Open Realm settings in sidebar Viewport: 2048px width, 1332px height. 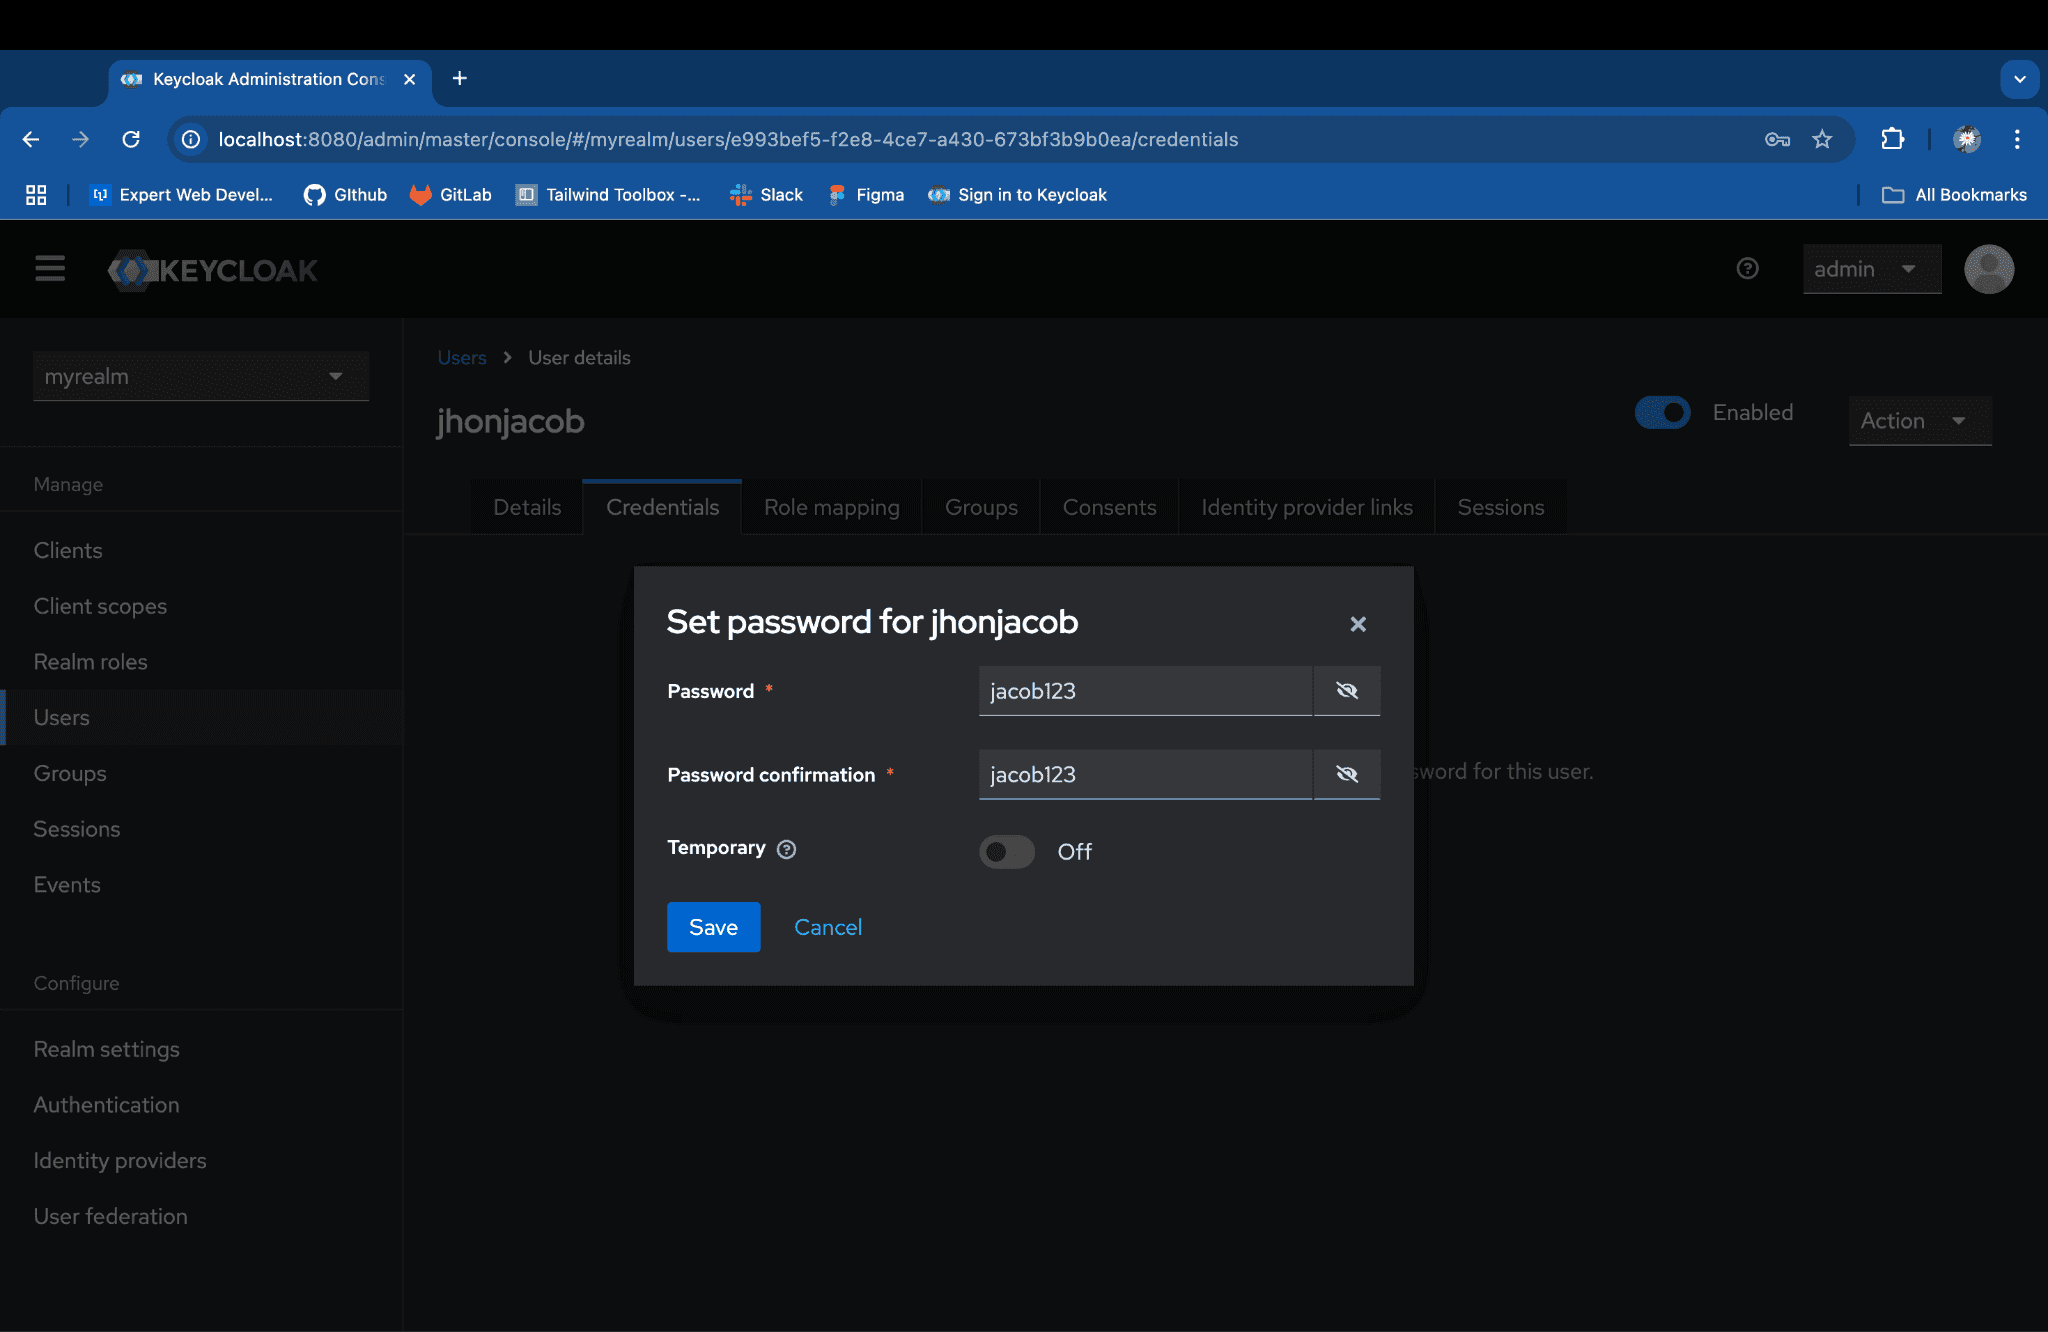[106, 1049]
